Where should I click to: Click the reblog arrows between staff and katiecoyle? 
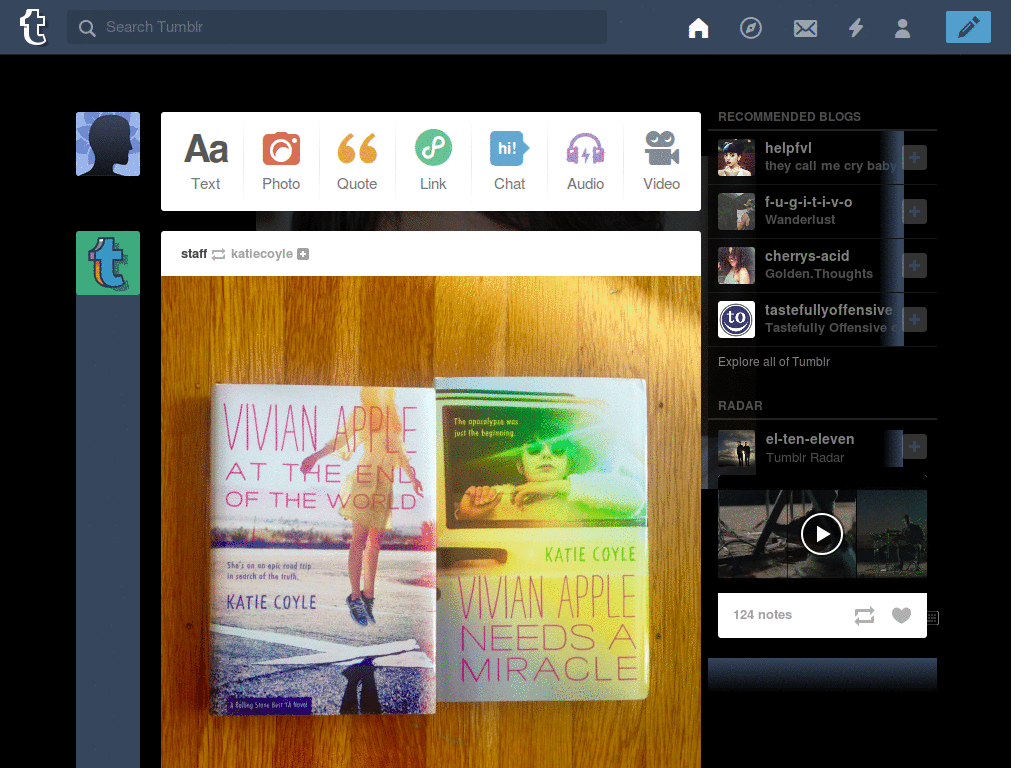219,254
